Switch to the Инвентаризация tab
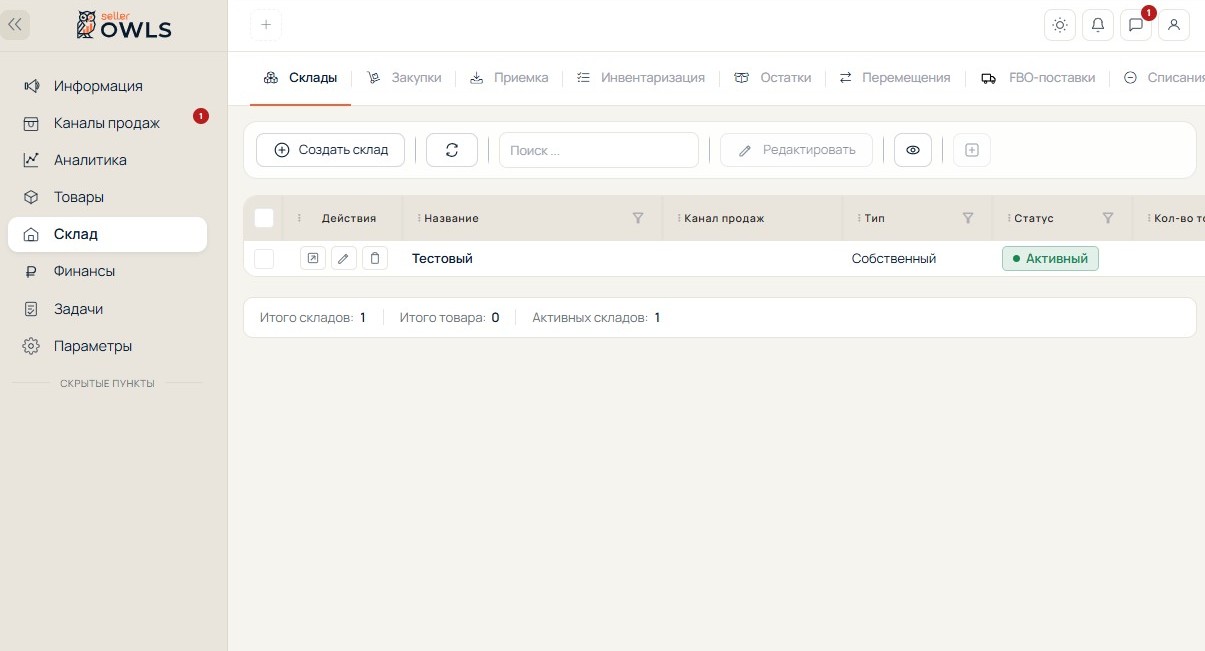The height and width of the screenshot is (651, 1205). point(641,78)
